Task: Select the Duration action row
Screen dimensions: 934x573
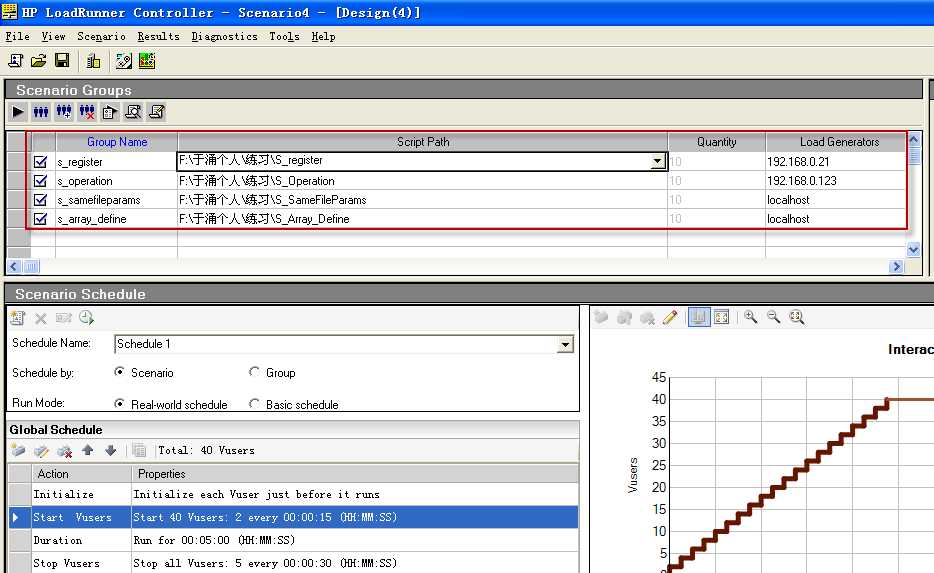Action: click(x=293, y=540)
